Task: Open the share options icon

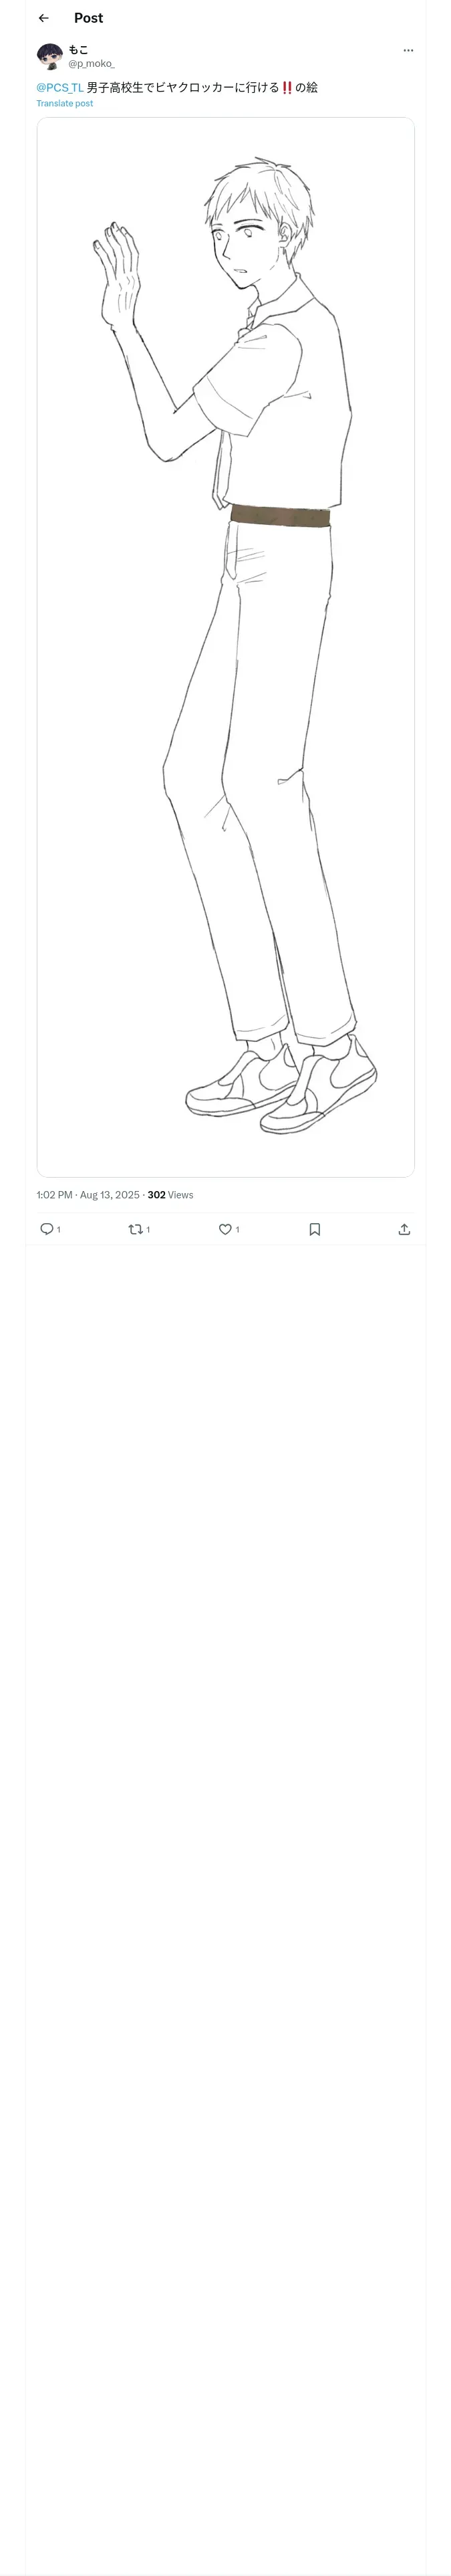Action: (x=404, y=1229)
